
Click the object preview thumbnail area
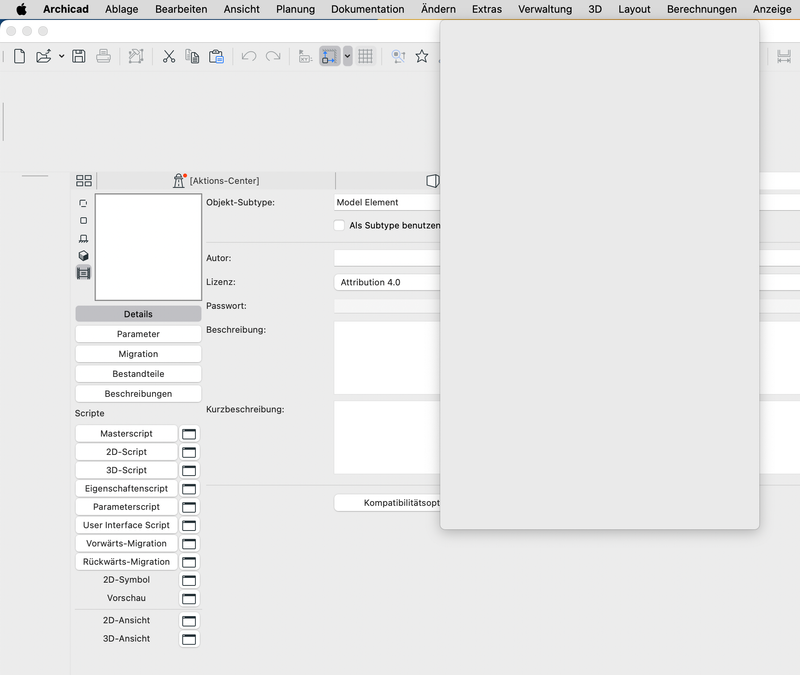(148, 247)
